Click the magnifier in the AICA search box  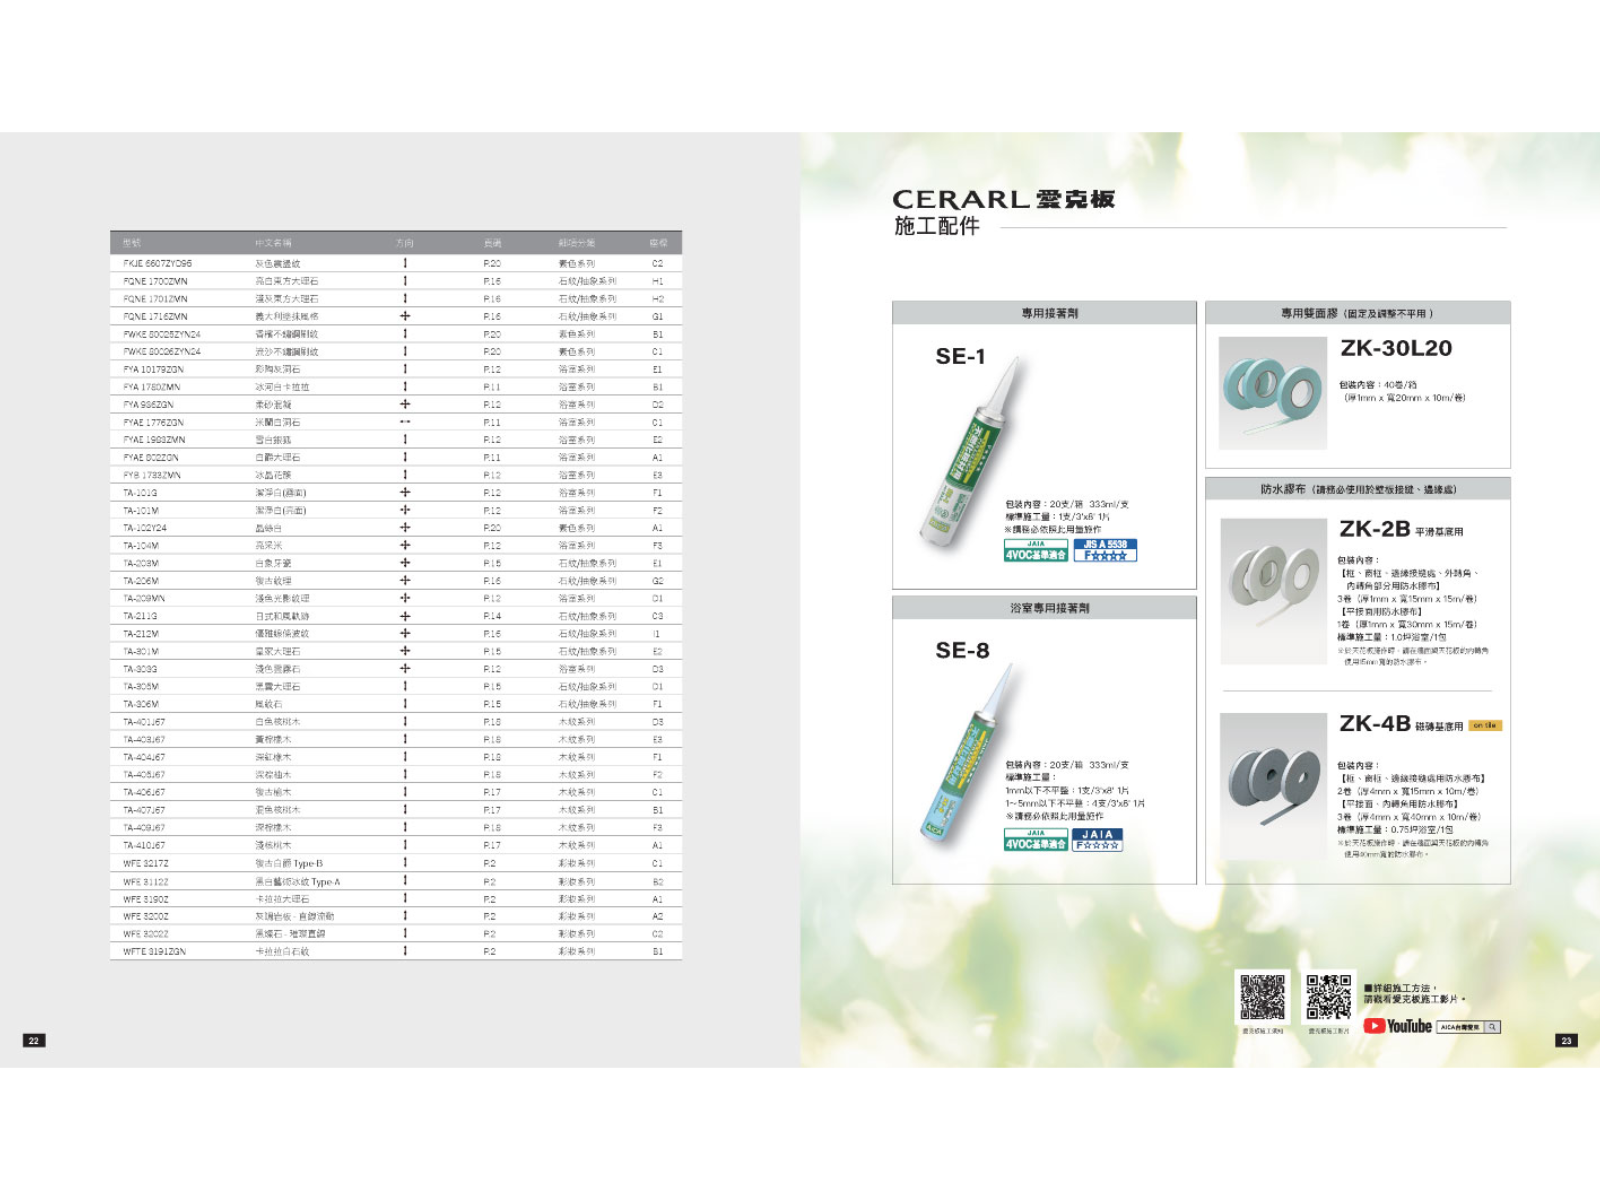pyautogui.click(x=1492, y=1027)
